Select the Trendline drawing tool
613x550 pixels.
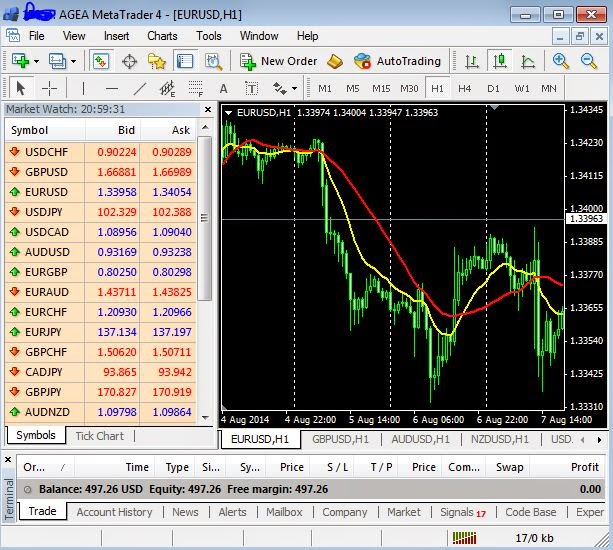coord(140,89)
